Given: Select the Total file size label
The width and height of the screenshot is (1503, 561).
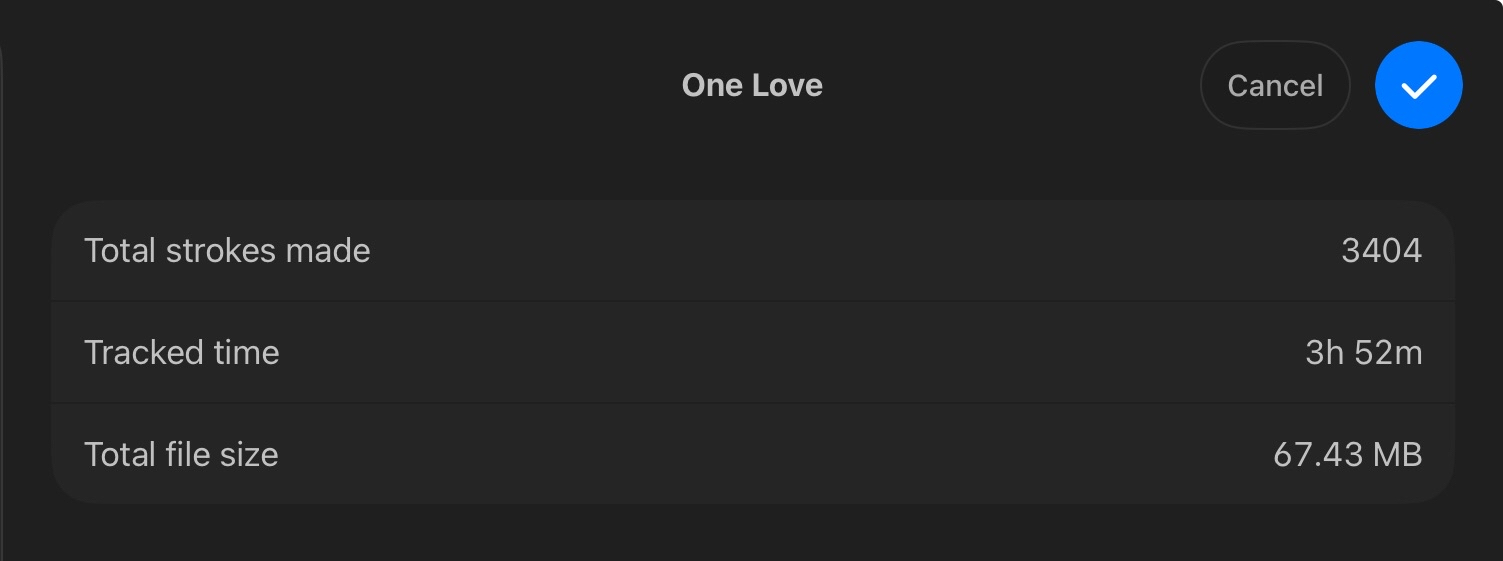Looking at the screenshot, I should (181, 454).
